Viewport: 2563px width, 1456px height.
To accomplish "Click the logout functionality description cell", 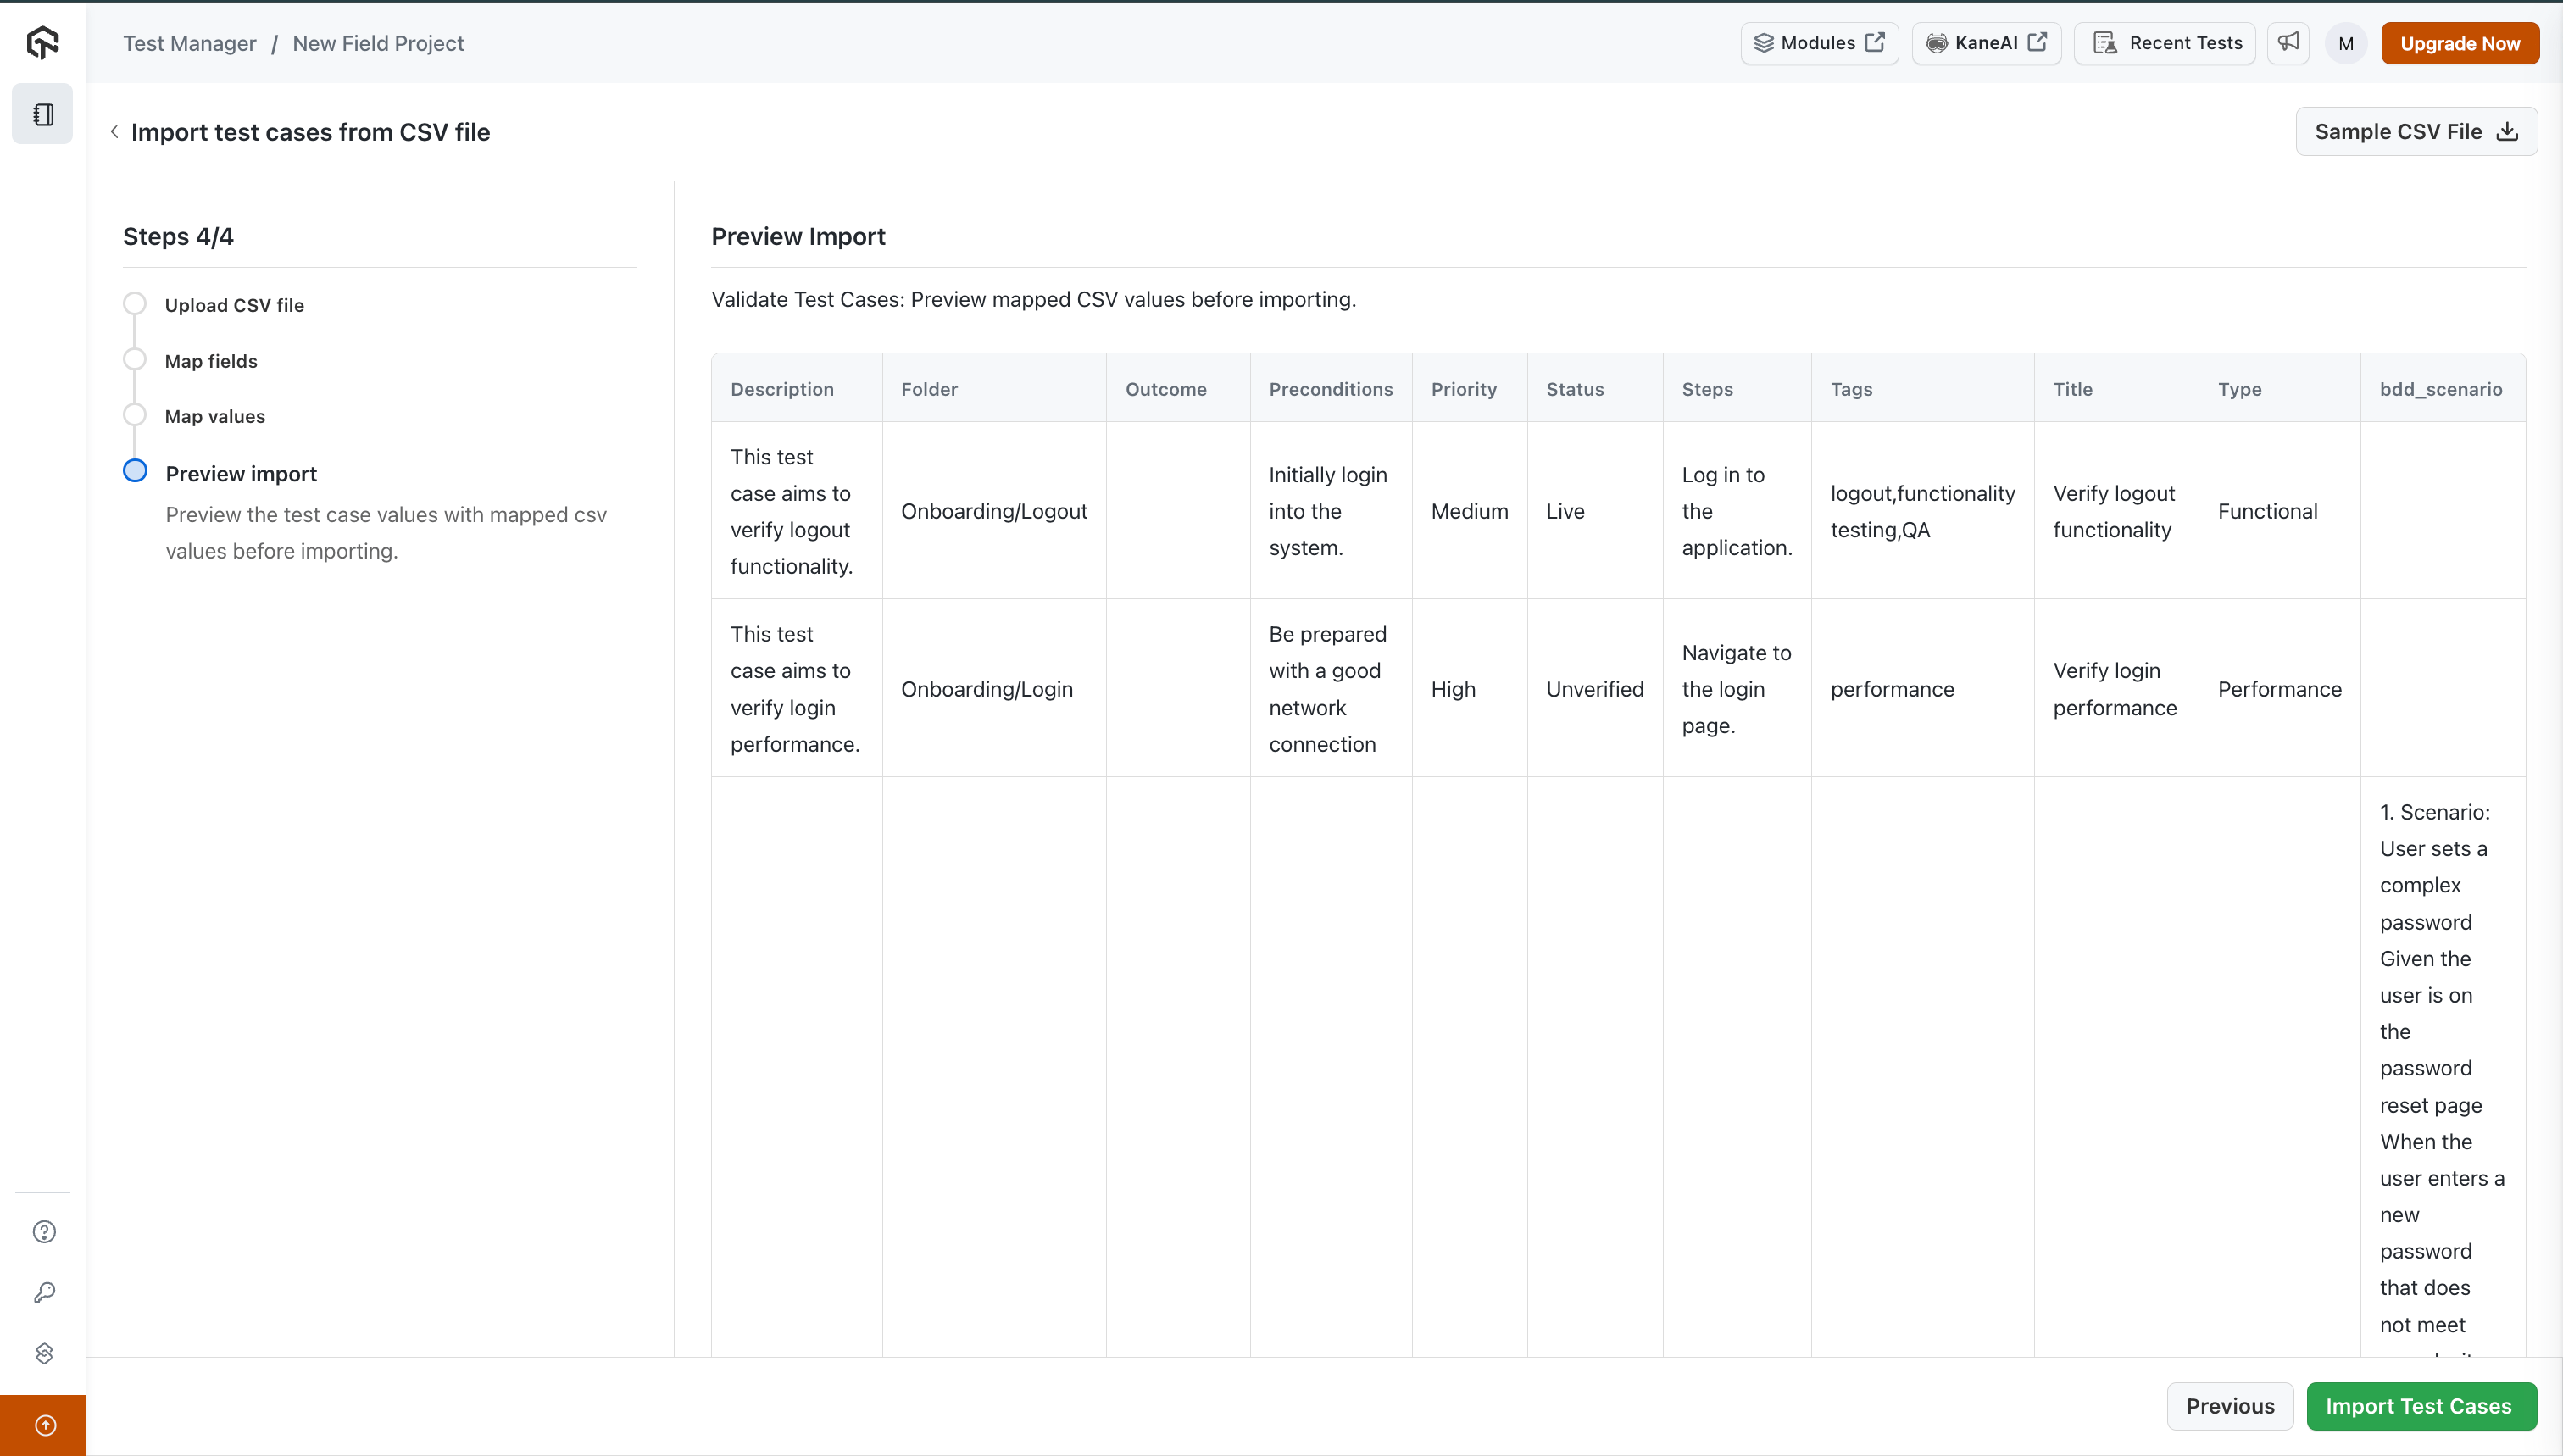I will [796, 511].
